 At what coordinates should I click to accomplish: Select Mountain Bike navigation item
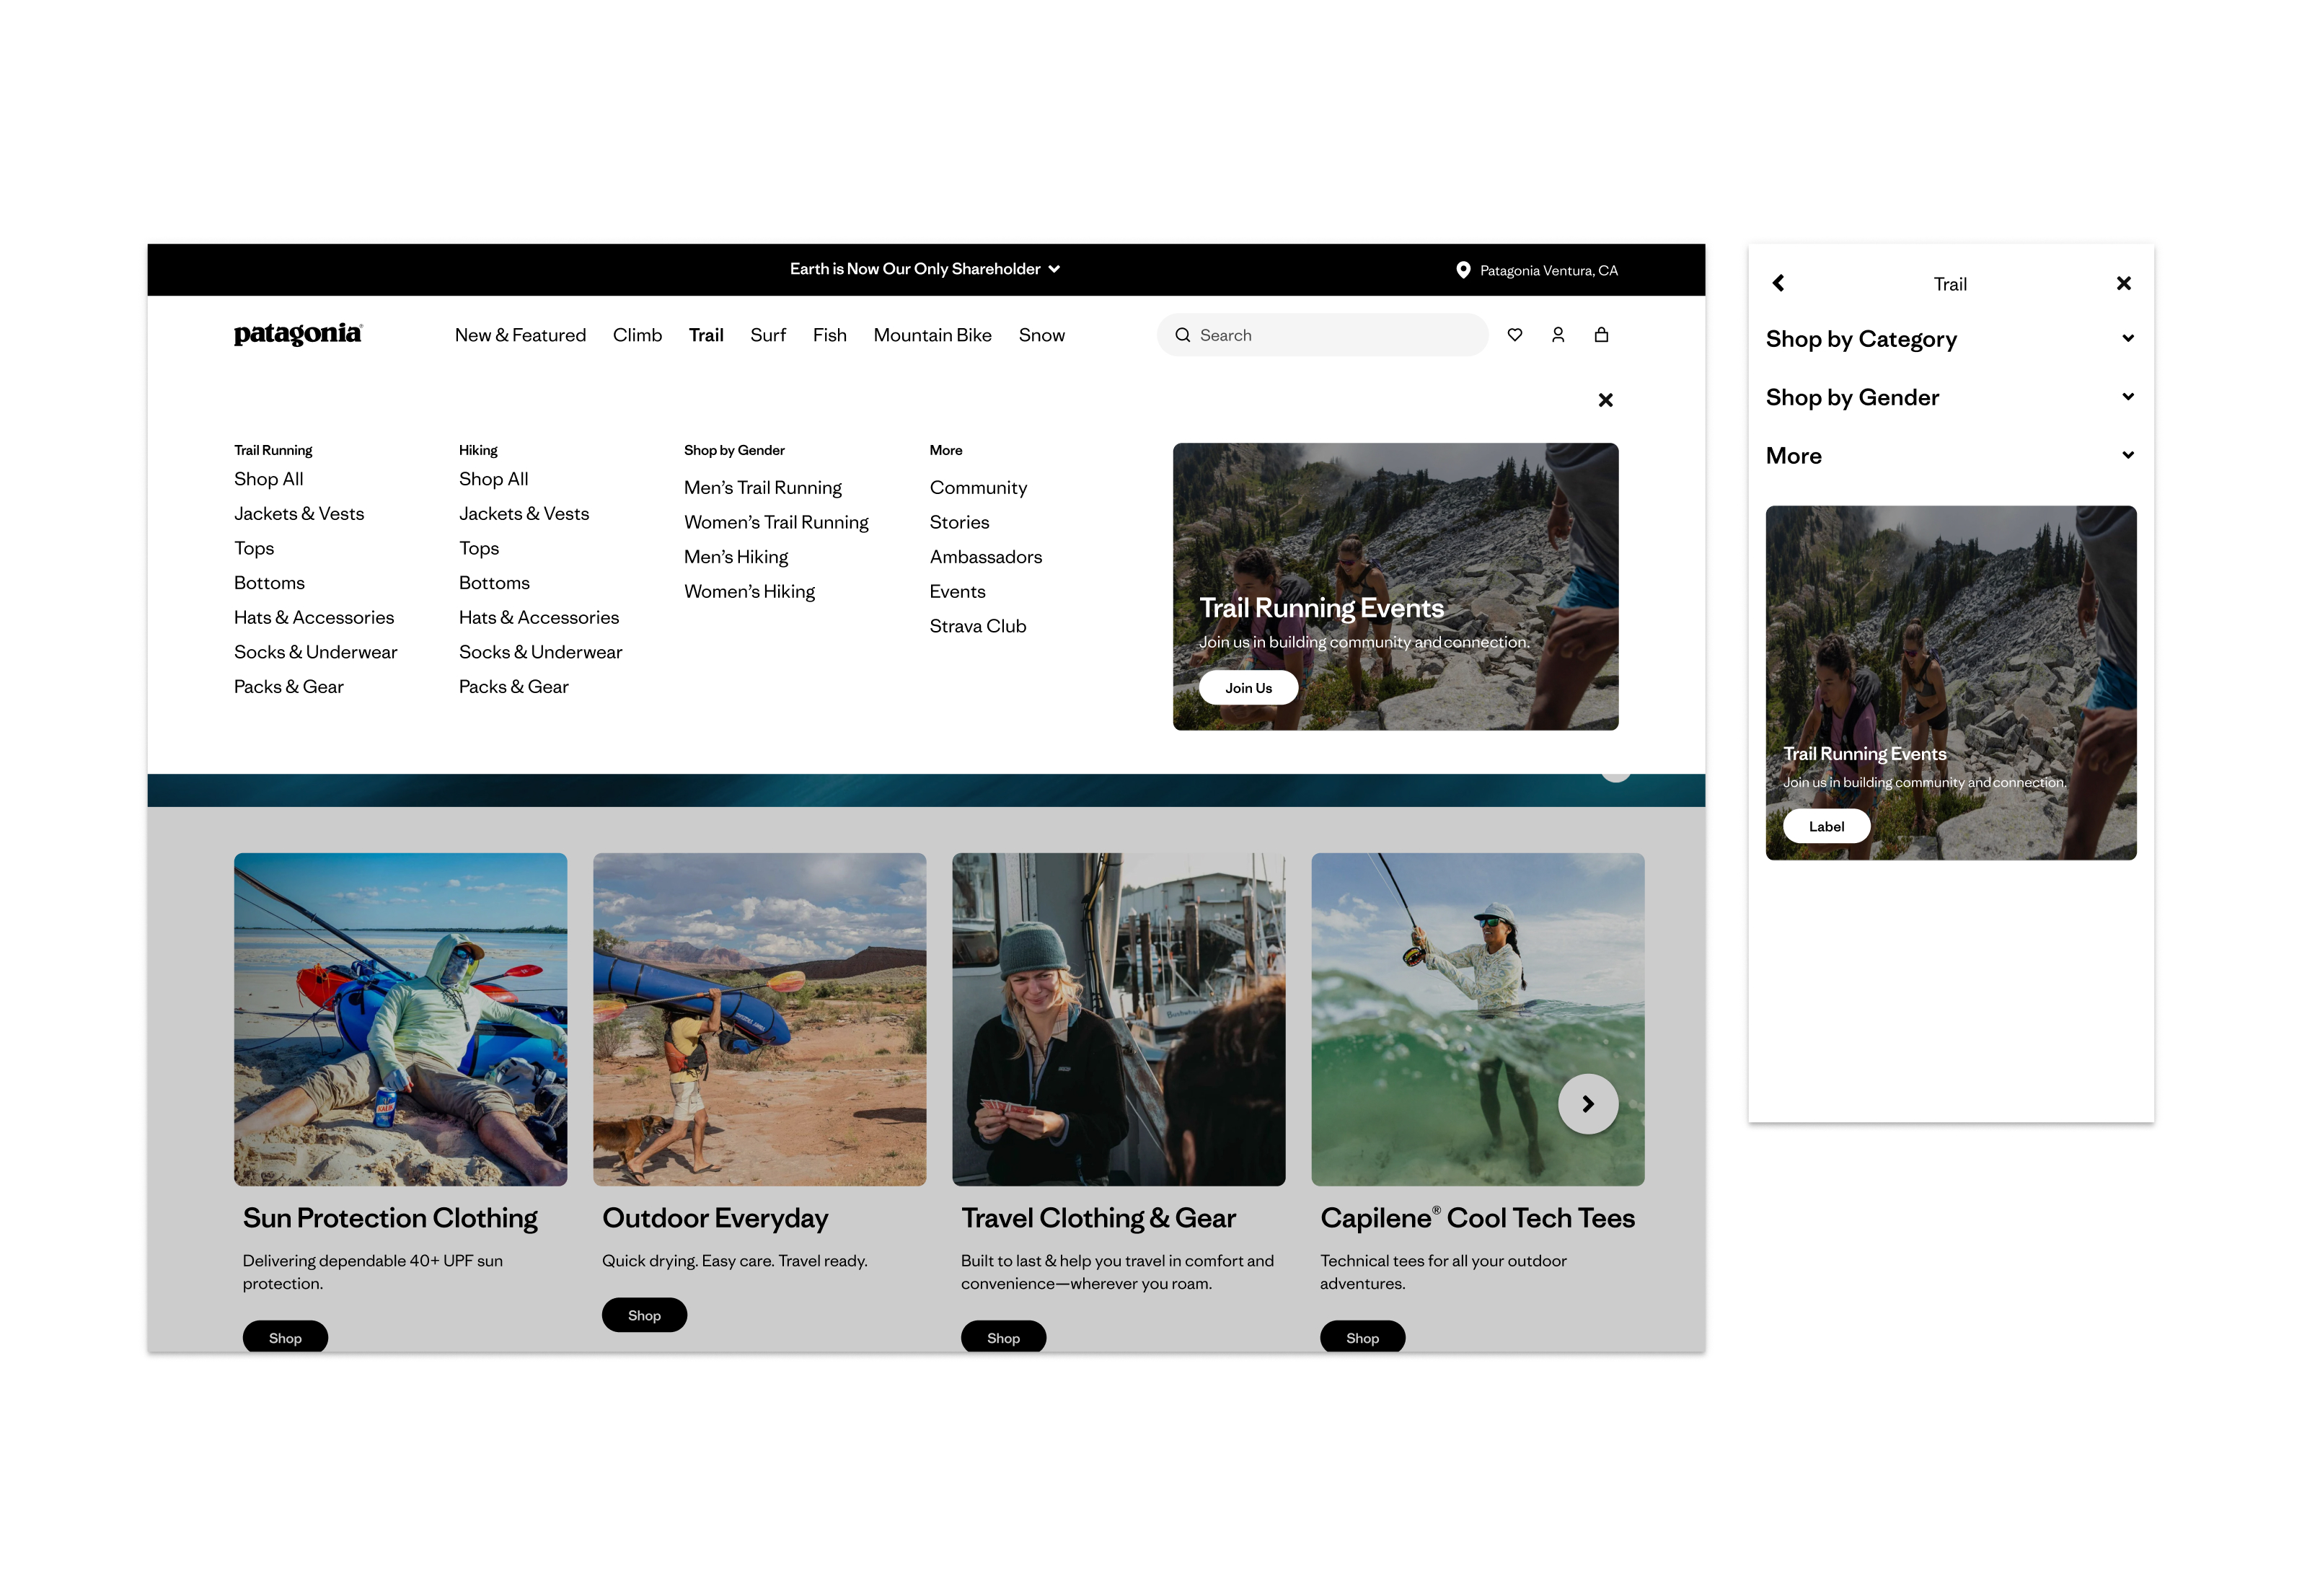(x=931, y=335)
